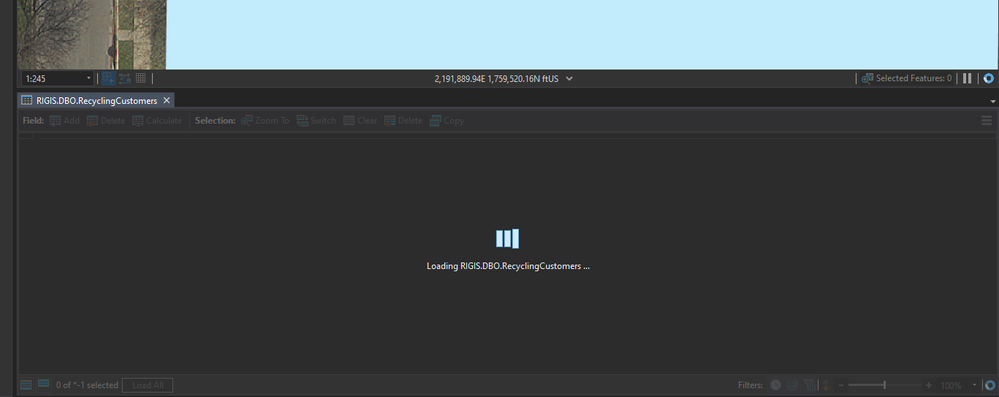This screenshot has height=397, width=999.
Task: Open the map scale 1:245 dropdown
Action: point(89,79)
